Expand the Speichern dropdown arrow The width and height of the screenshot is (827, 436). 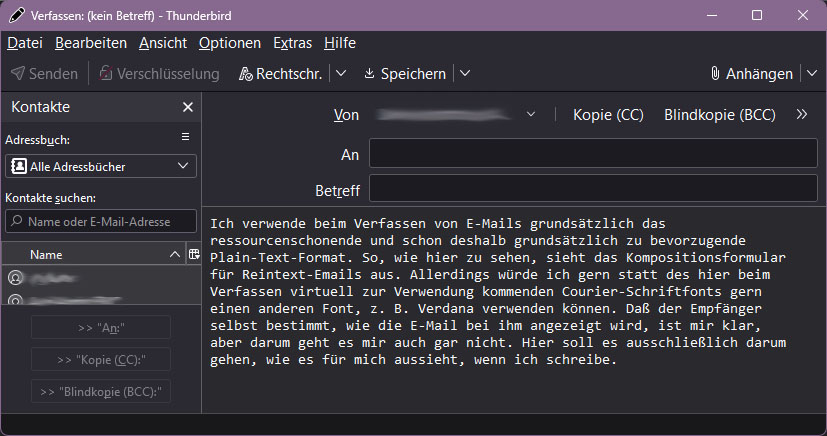tap(465, 73)
